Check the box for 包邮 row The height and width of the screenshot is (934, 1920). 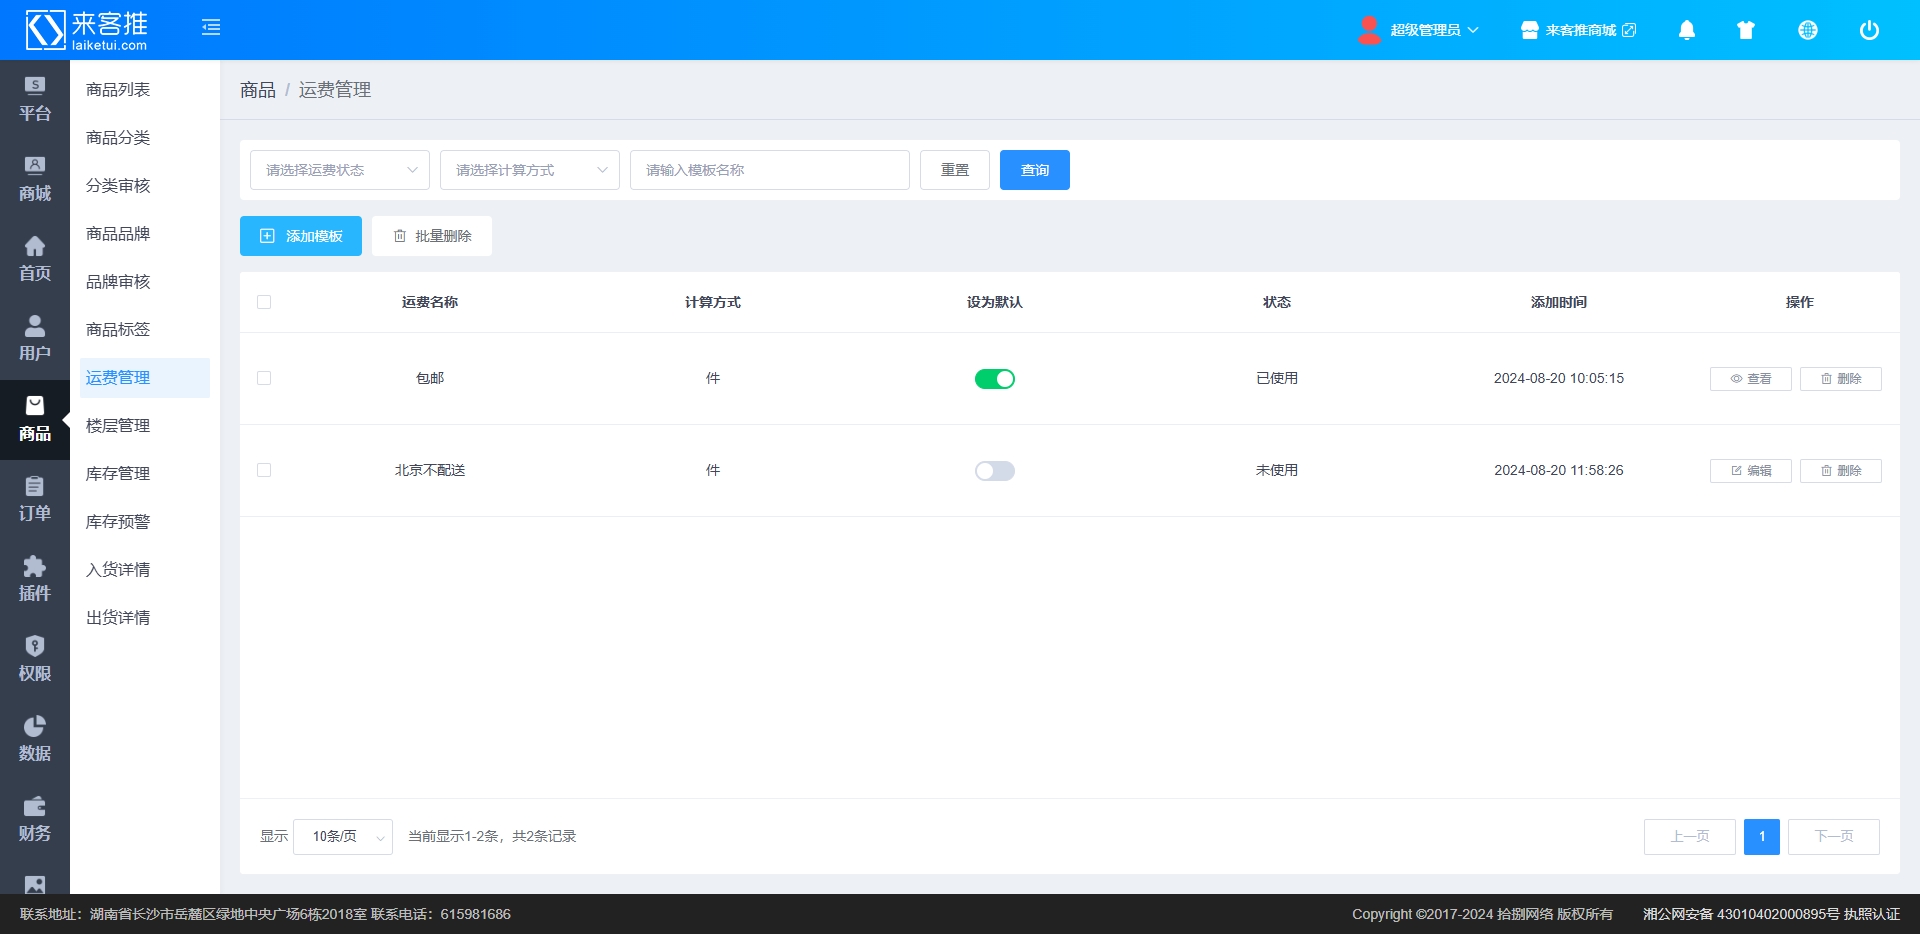coord(264,378)
